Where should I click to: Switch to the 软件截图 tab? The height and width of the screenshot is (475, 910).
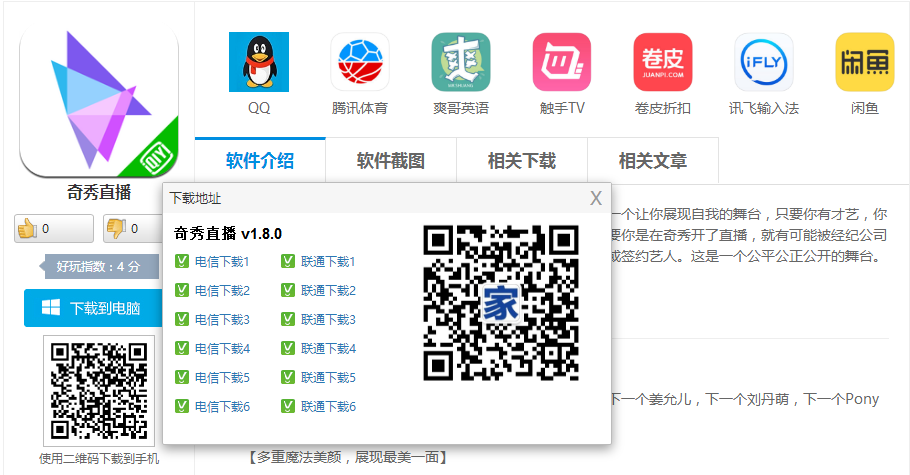point(391,161)
